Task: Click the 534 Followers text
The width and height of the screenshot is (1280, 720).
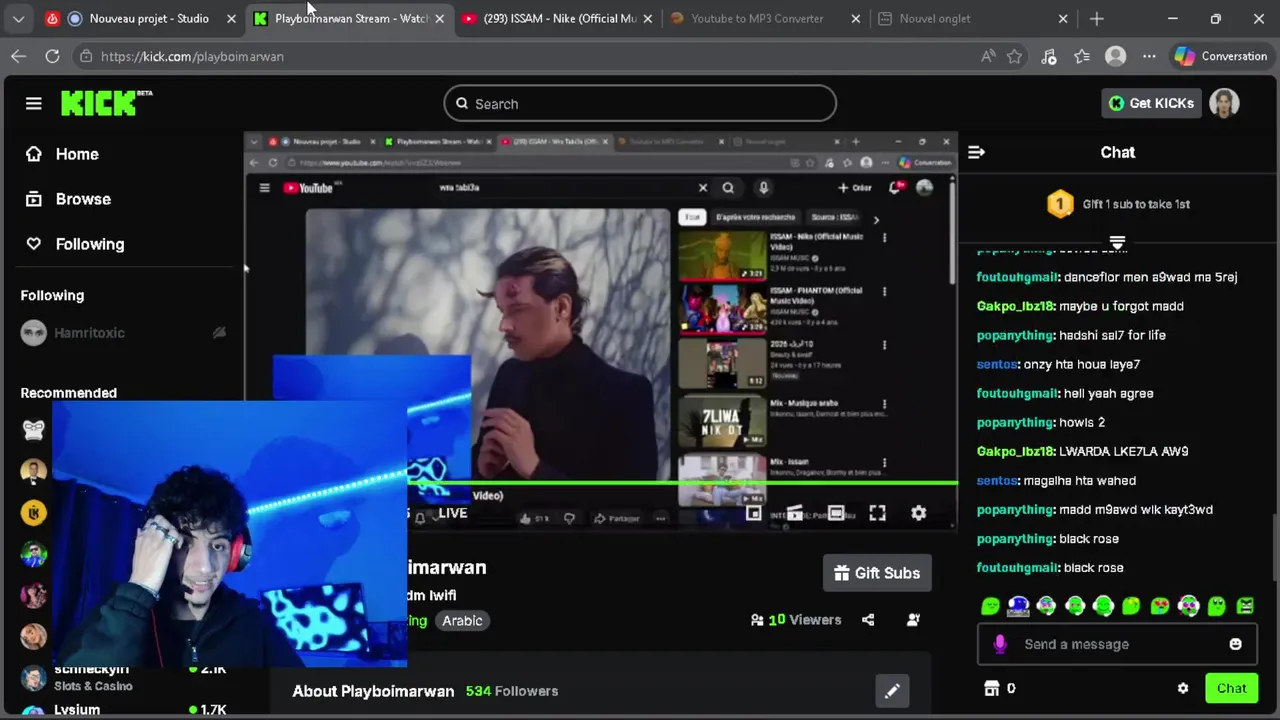Action: pyautogui.click(x=512, y=691)
